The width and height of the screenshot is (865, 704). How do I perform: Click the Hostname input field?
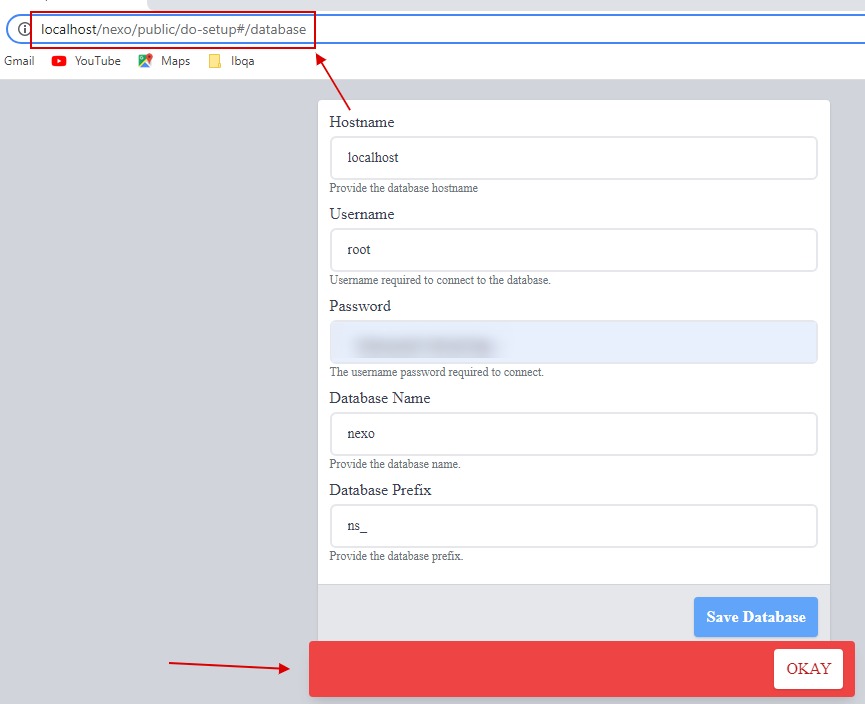574,158
